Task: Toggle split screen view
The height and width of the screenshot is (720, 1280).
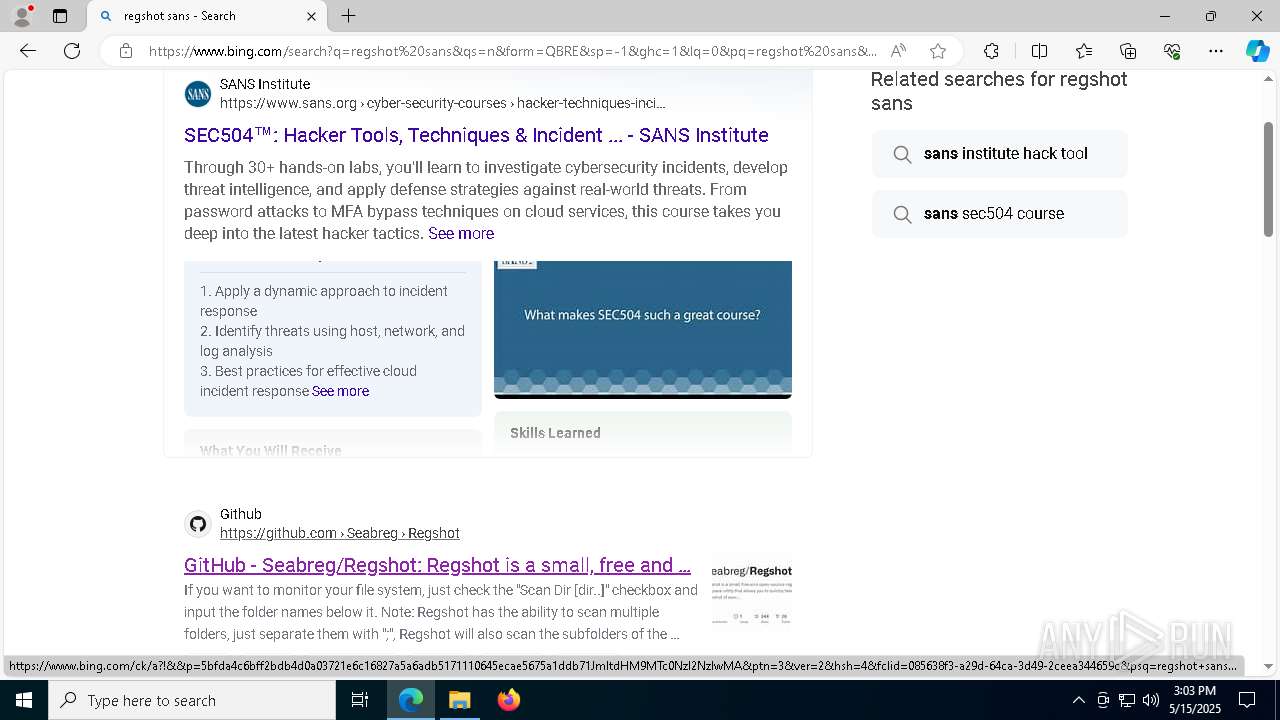Action: click(x=1039, y=51)
